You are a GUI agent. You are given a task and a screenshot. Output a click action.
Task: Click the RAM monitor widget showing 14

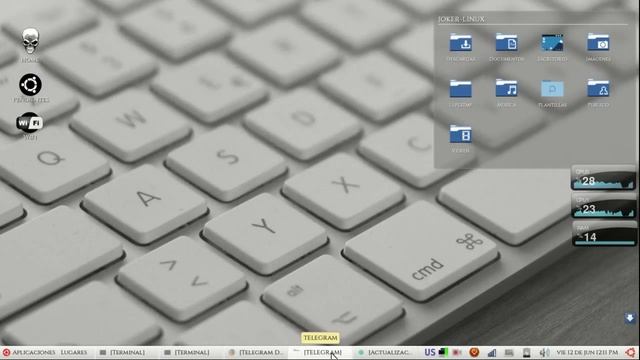tap(604, 234)
